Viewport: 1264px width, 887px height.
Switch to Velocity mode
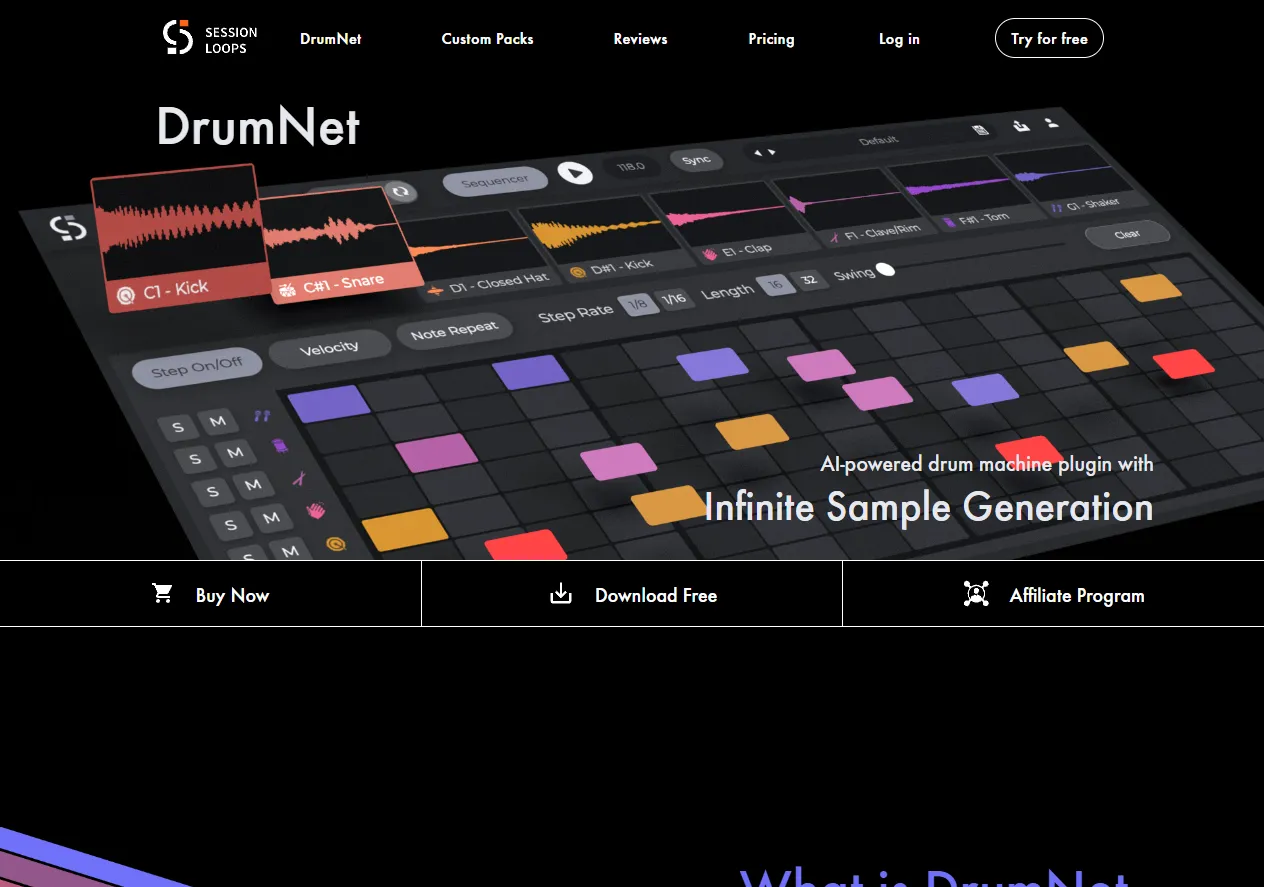[x=329, y=348]
